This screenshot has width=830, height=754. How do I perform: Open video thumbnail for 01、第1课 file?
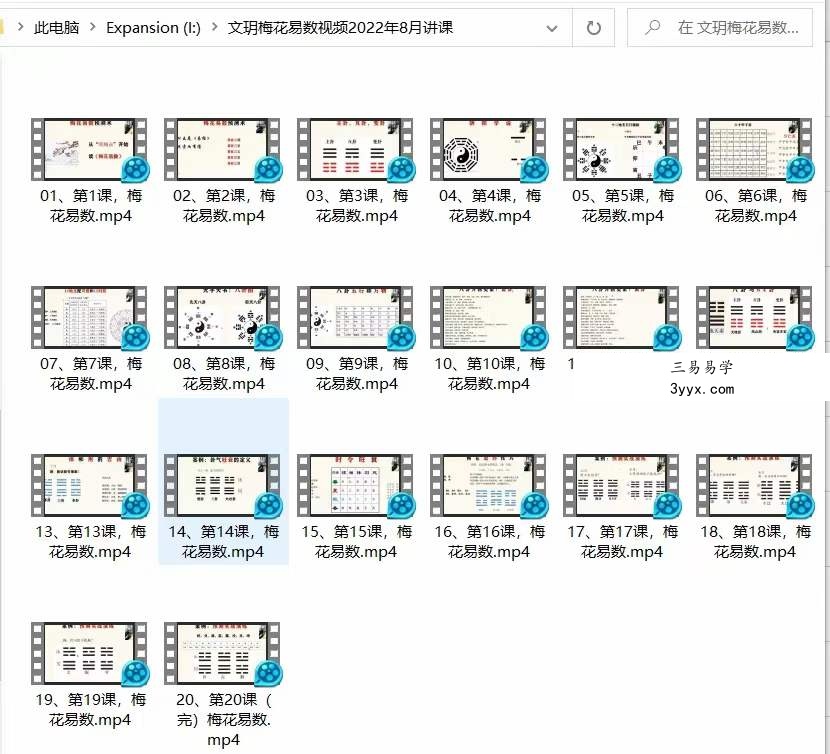tap(89, 149)
